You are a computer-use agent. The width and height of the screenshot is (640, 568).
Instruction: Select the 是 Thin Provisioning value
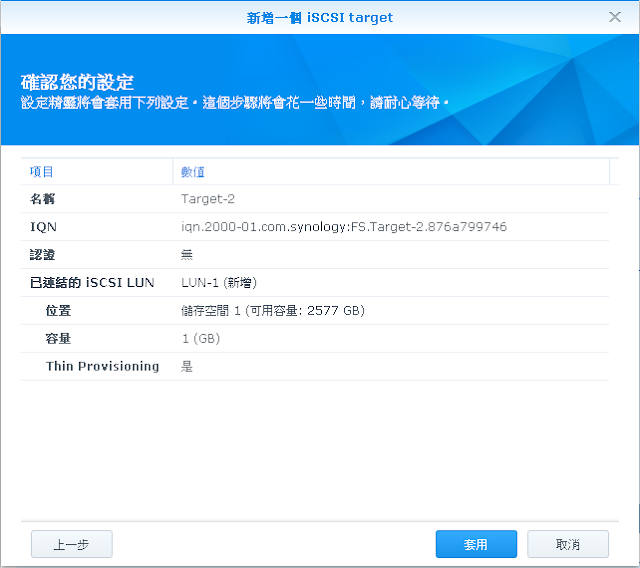[x=187, y=366]
